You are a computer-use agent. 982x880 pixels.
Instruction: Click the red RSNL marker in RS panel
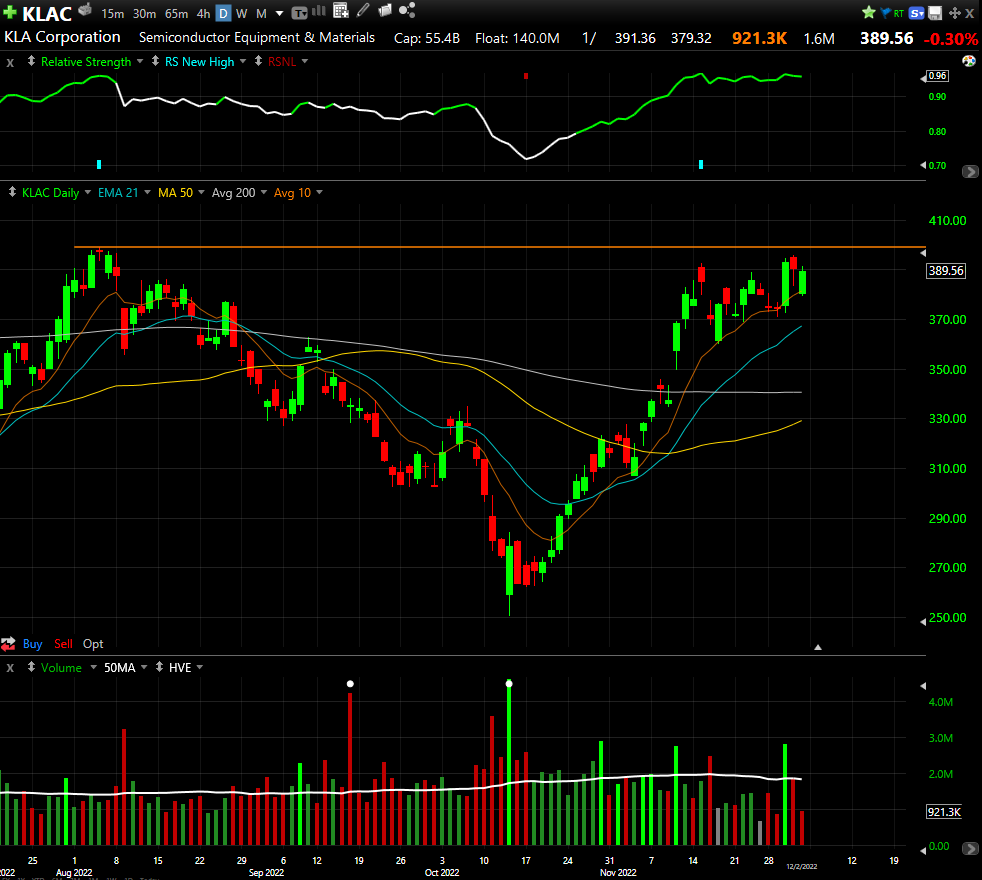click(526, 76)
